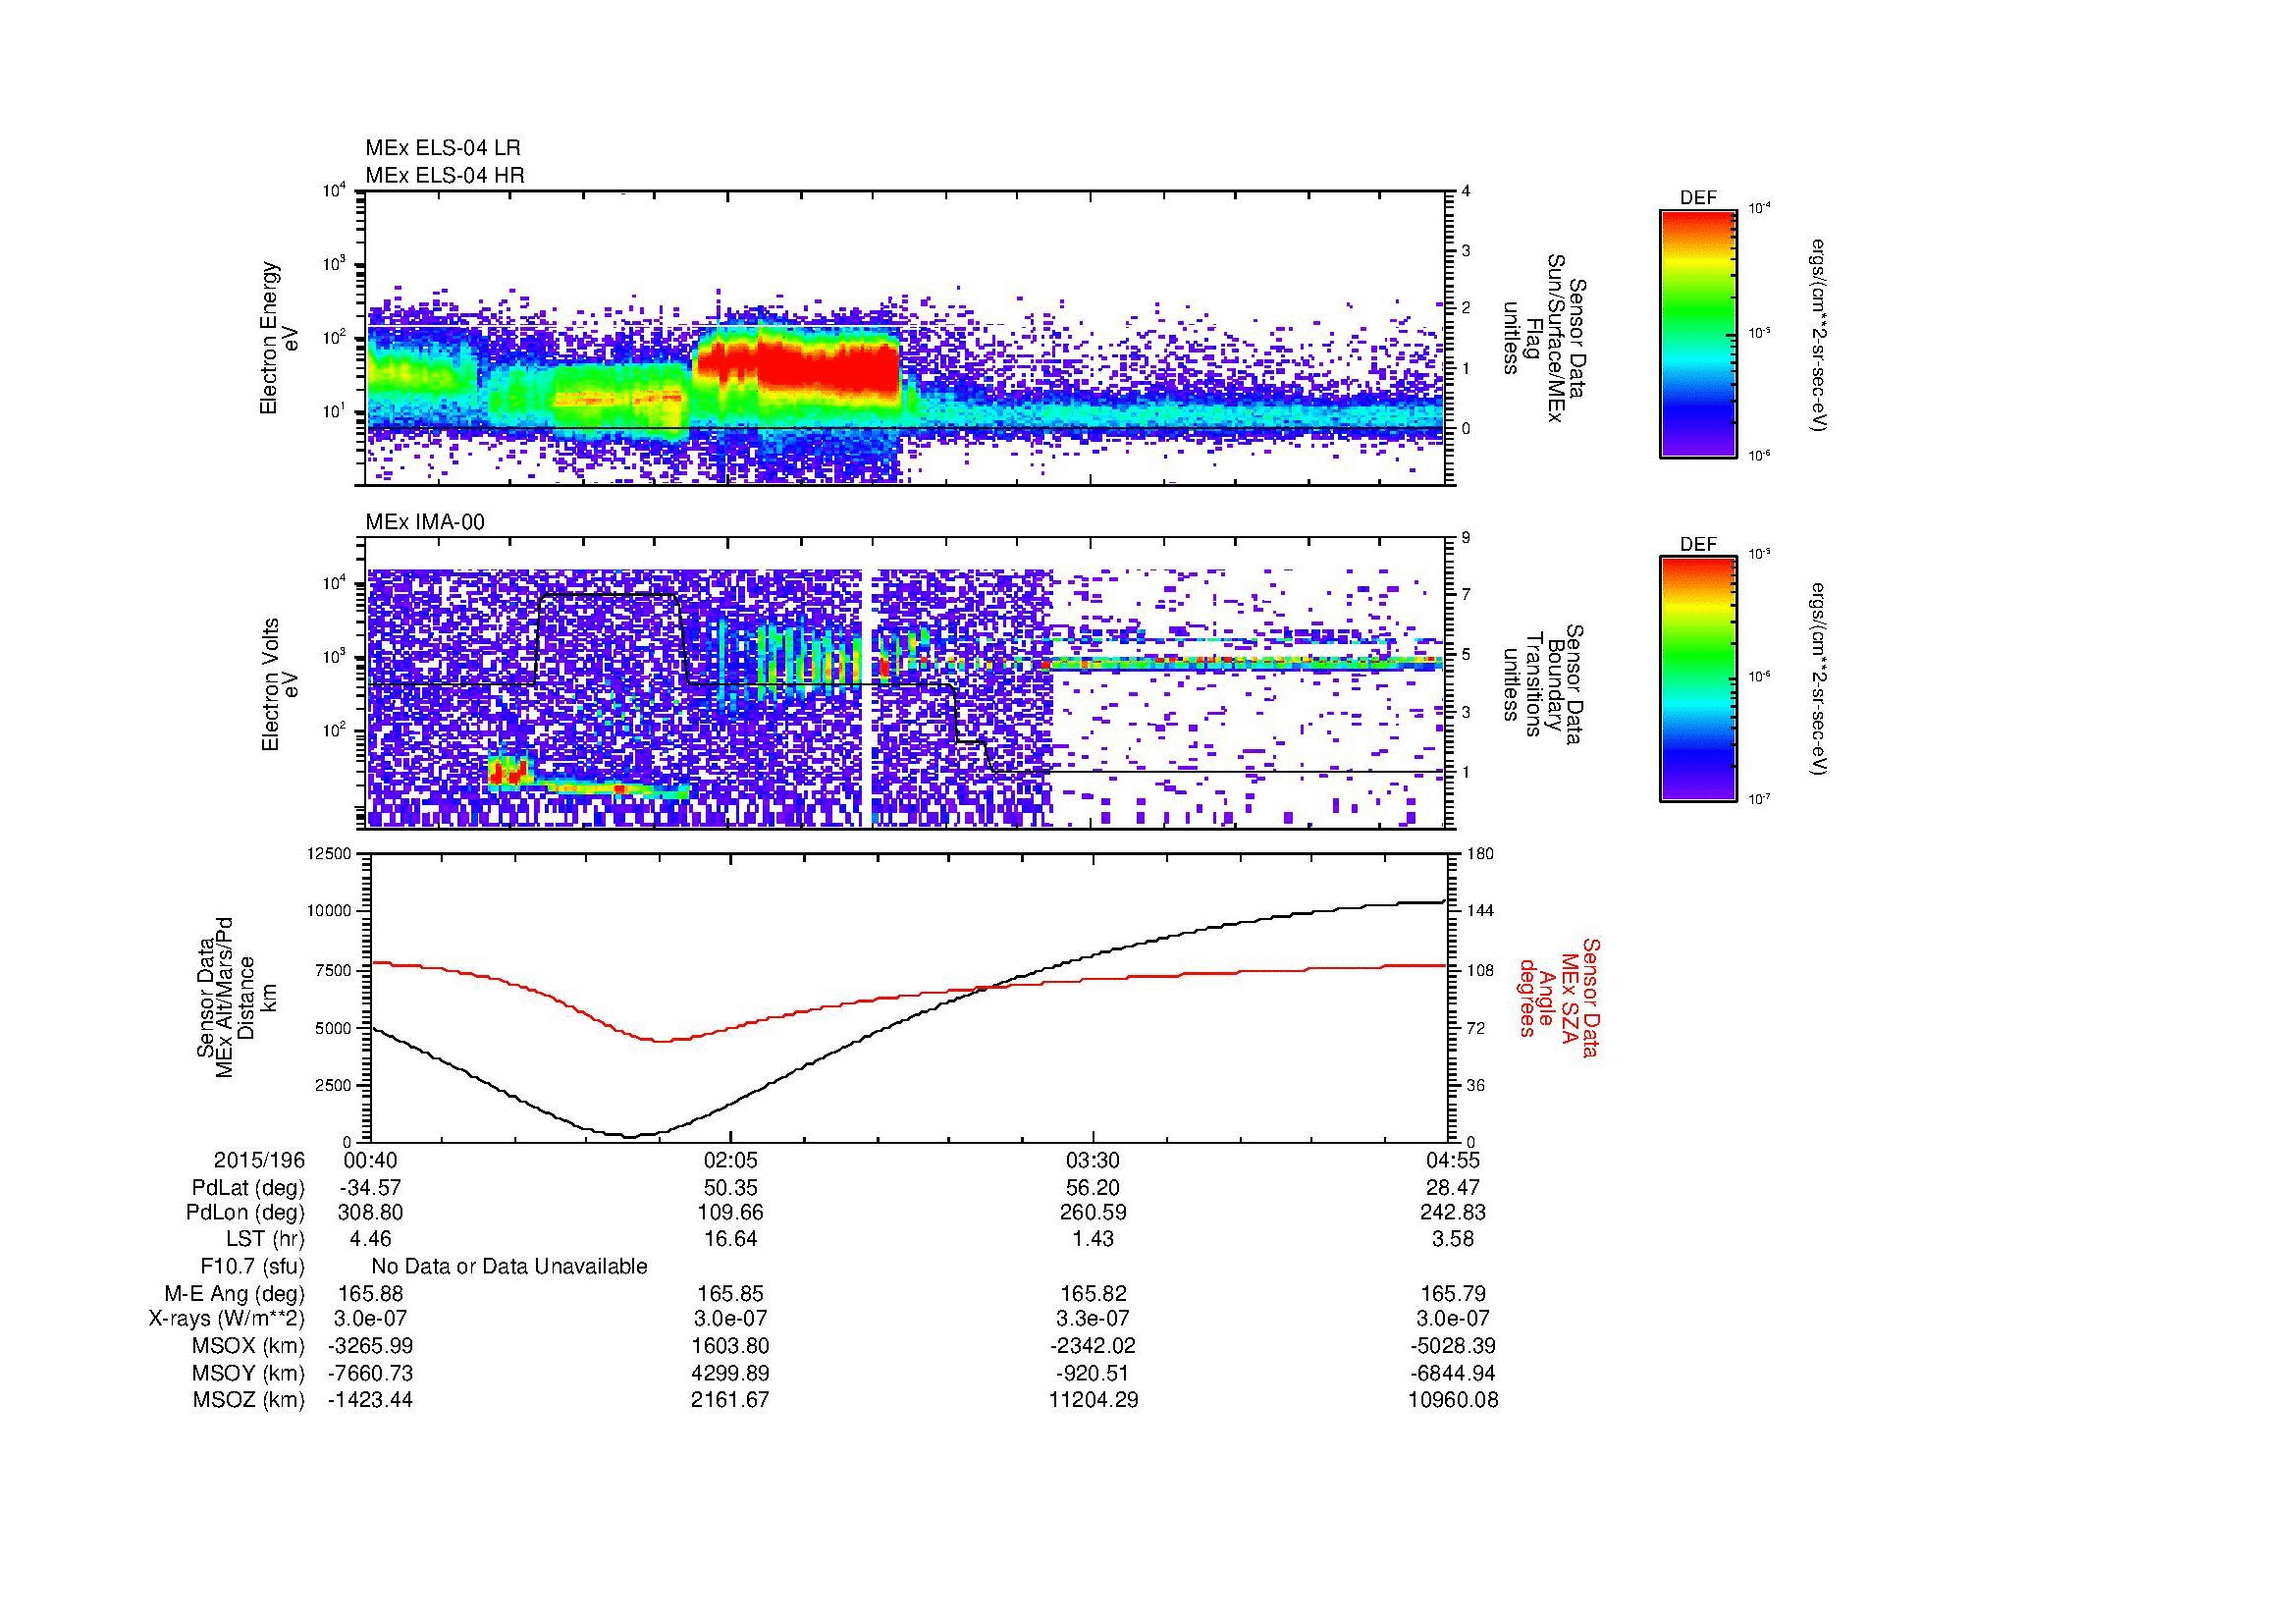Click LST value 3.58
Image resolution: width=2296 pixels, height=1623 pixels.
[1453, 1239]
